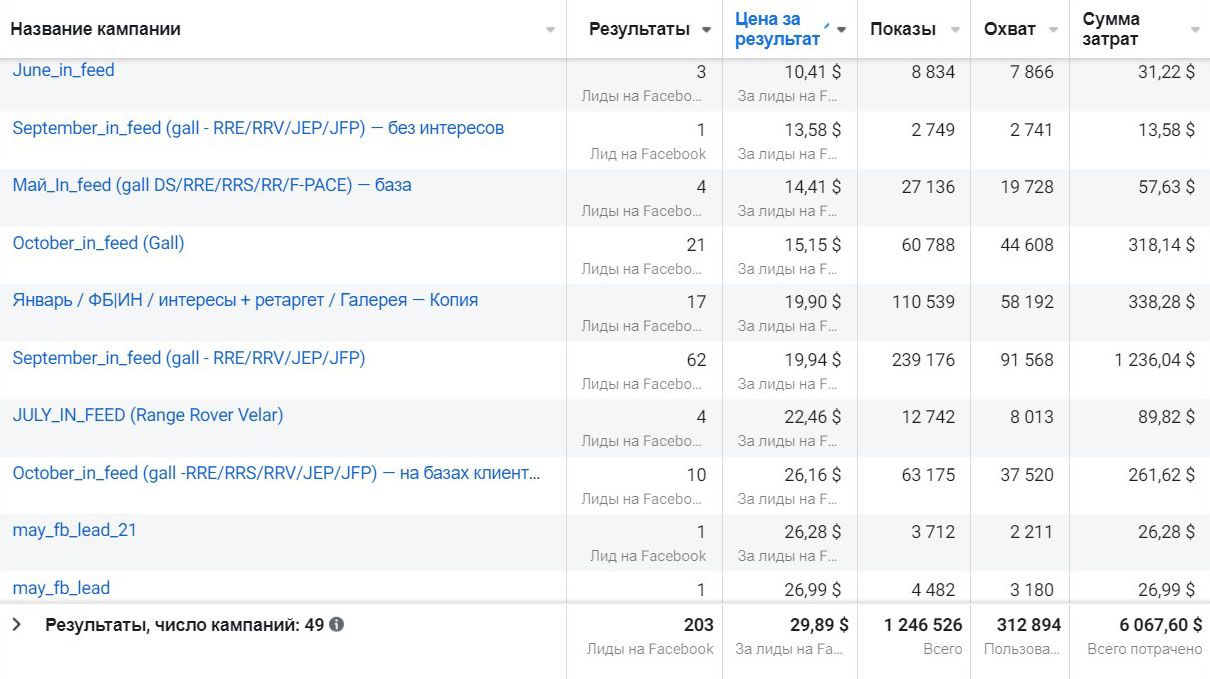Open October_in_feed на базах клиент campaign
Image resolution: width=1210 pixels, height=679 pixels.
tap(276, 473)
